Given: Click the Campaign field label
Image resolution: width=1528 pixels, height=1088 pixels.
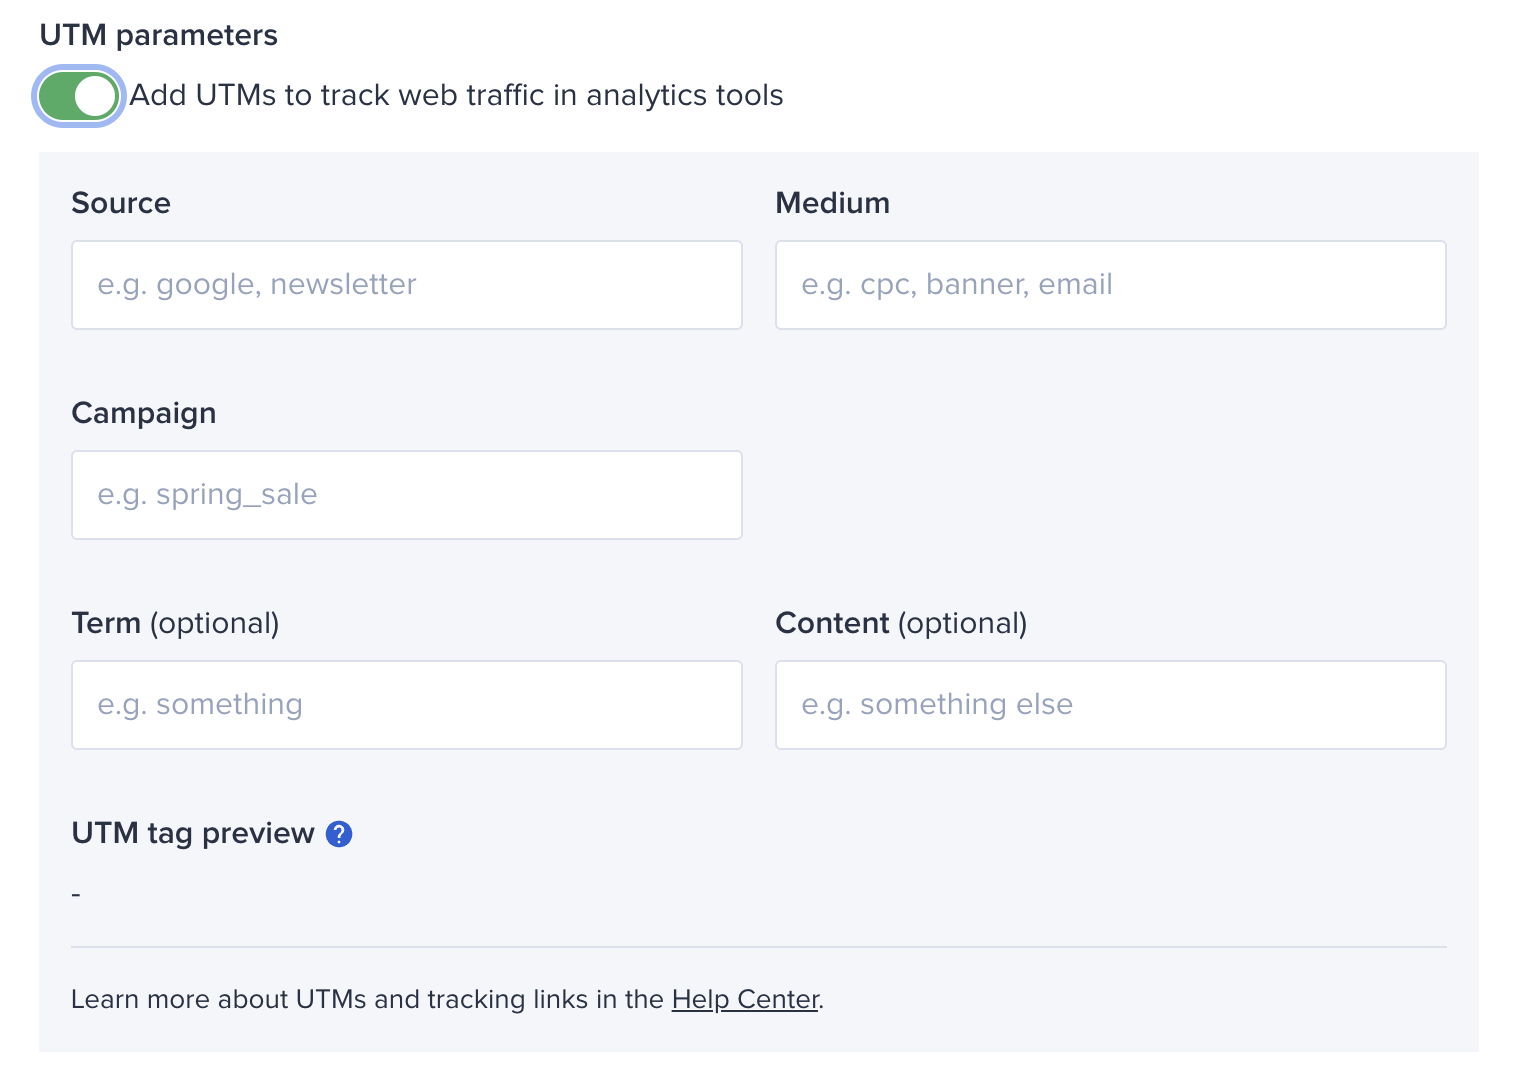Looking at the screenshot, I should 144,414.
